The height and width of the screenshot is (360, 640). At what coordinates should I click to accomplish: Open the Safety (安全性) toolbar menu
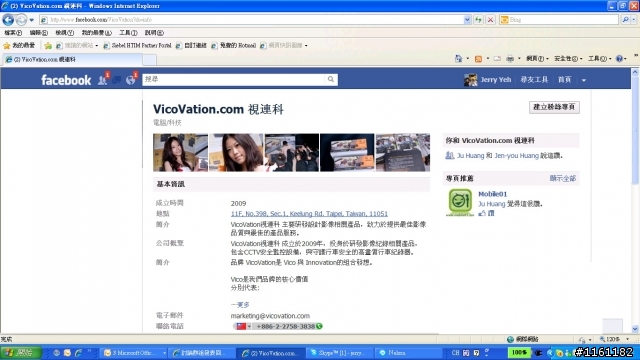click(x=568, y=59)
